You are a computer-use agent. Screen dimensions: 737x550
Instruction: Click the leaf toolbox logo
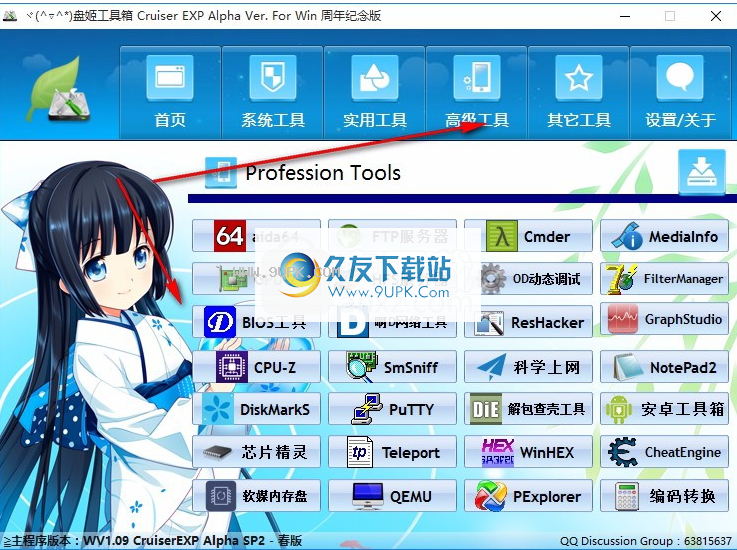pos(58,89)
